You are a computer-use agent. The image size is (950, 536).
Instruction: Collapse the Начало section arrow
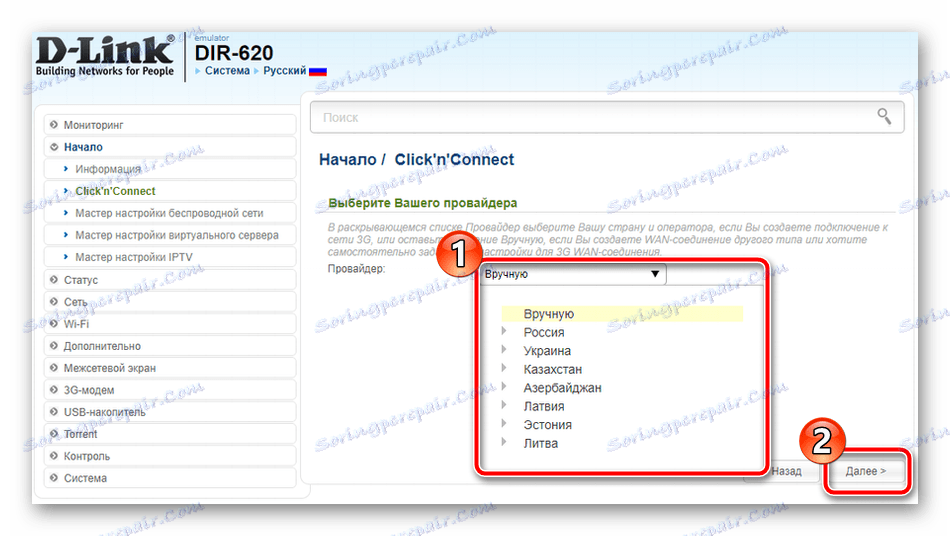click(54, 147)
